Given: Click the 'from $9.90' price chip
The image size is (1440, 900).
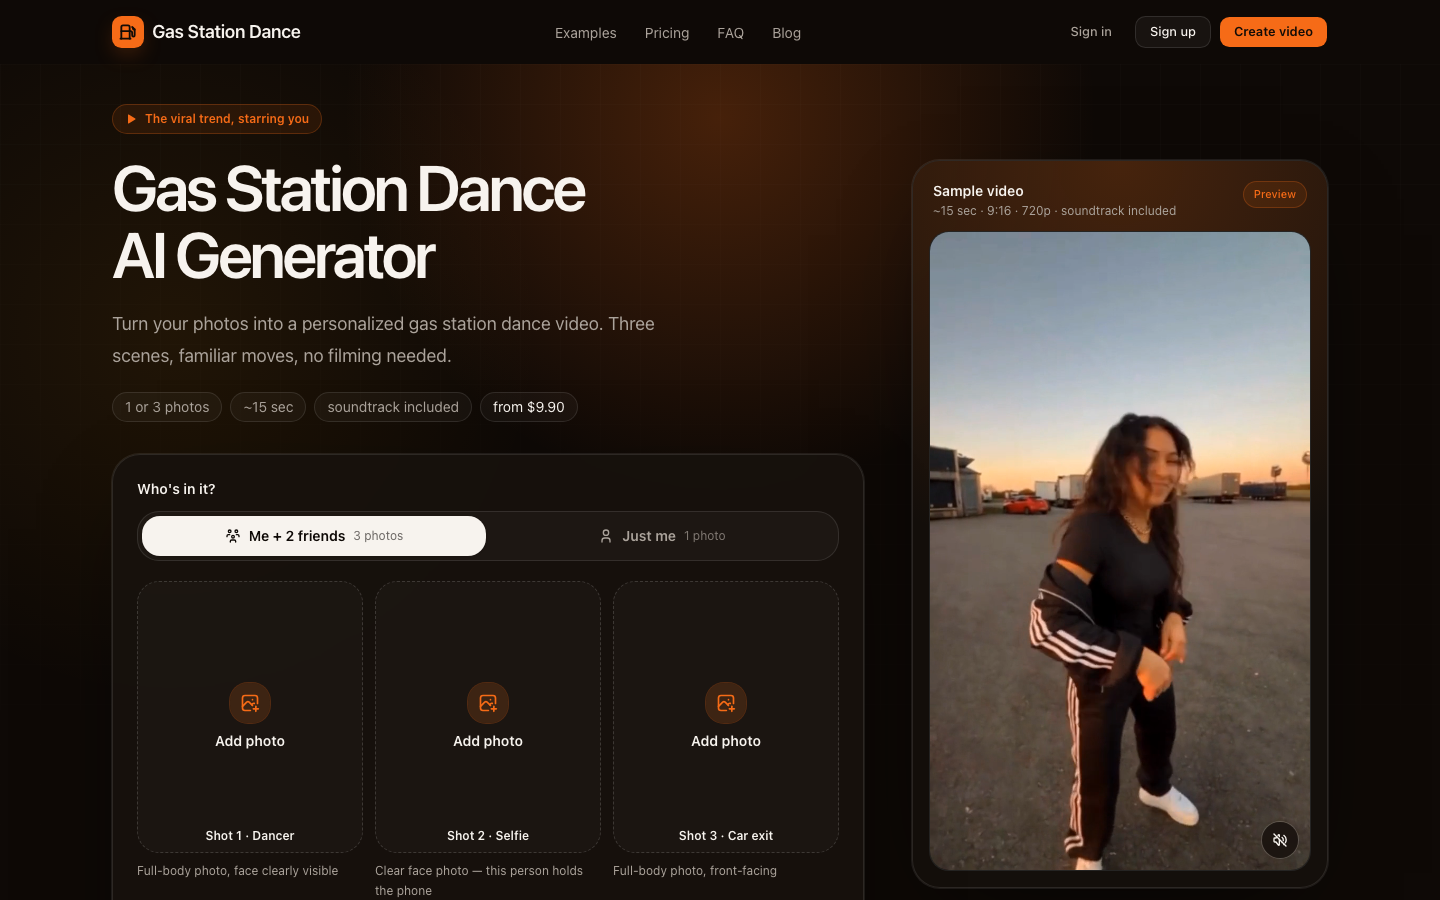Looking at the screenshot, I should [x=529, y=407].
